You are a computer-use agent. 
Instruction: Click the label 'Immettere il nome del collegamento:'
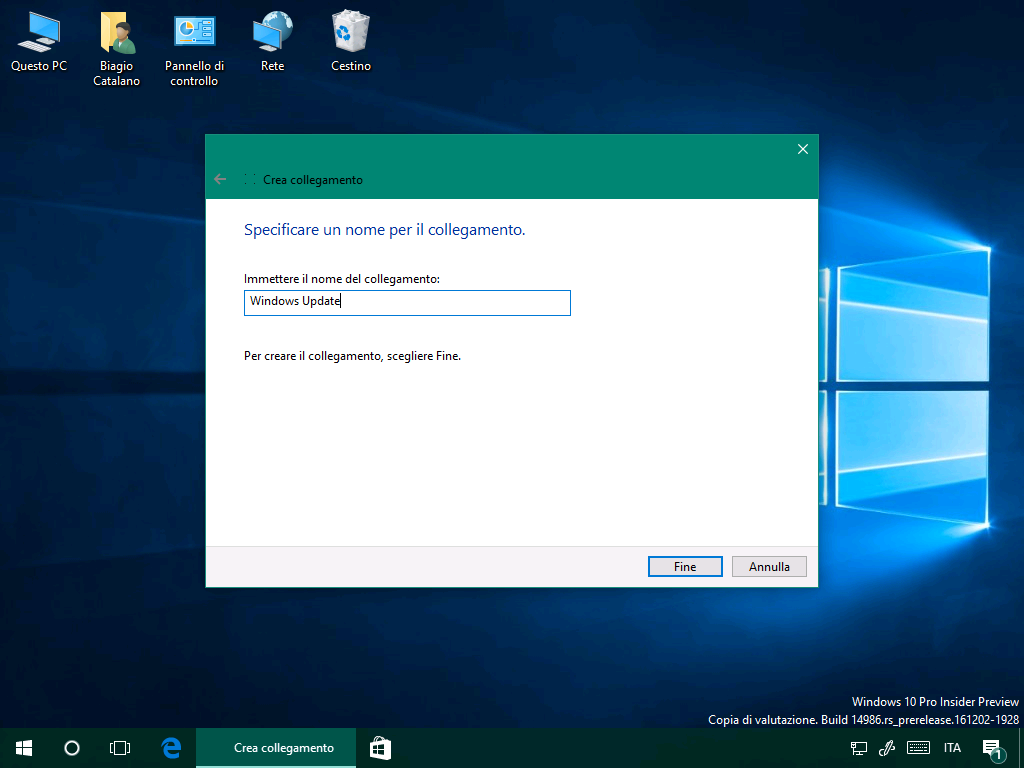[342, 279]
